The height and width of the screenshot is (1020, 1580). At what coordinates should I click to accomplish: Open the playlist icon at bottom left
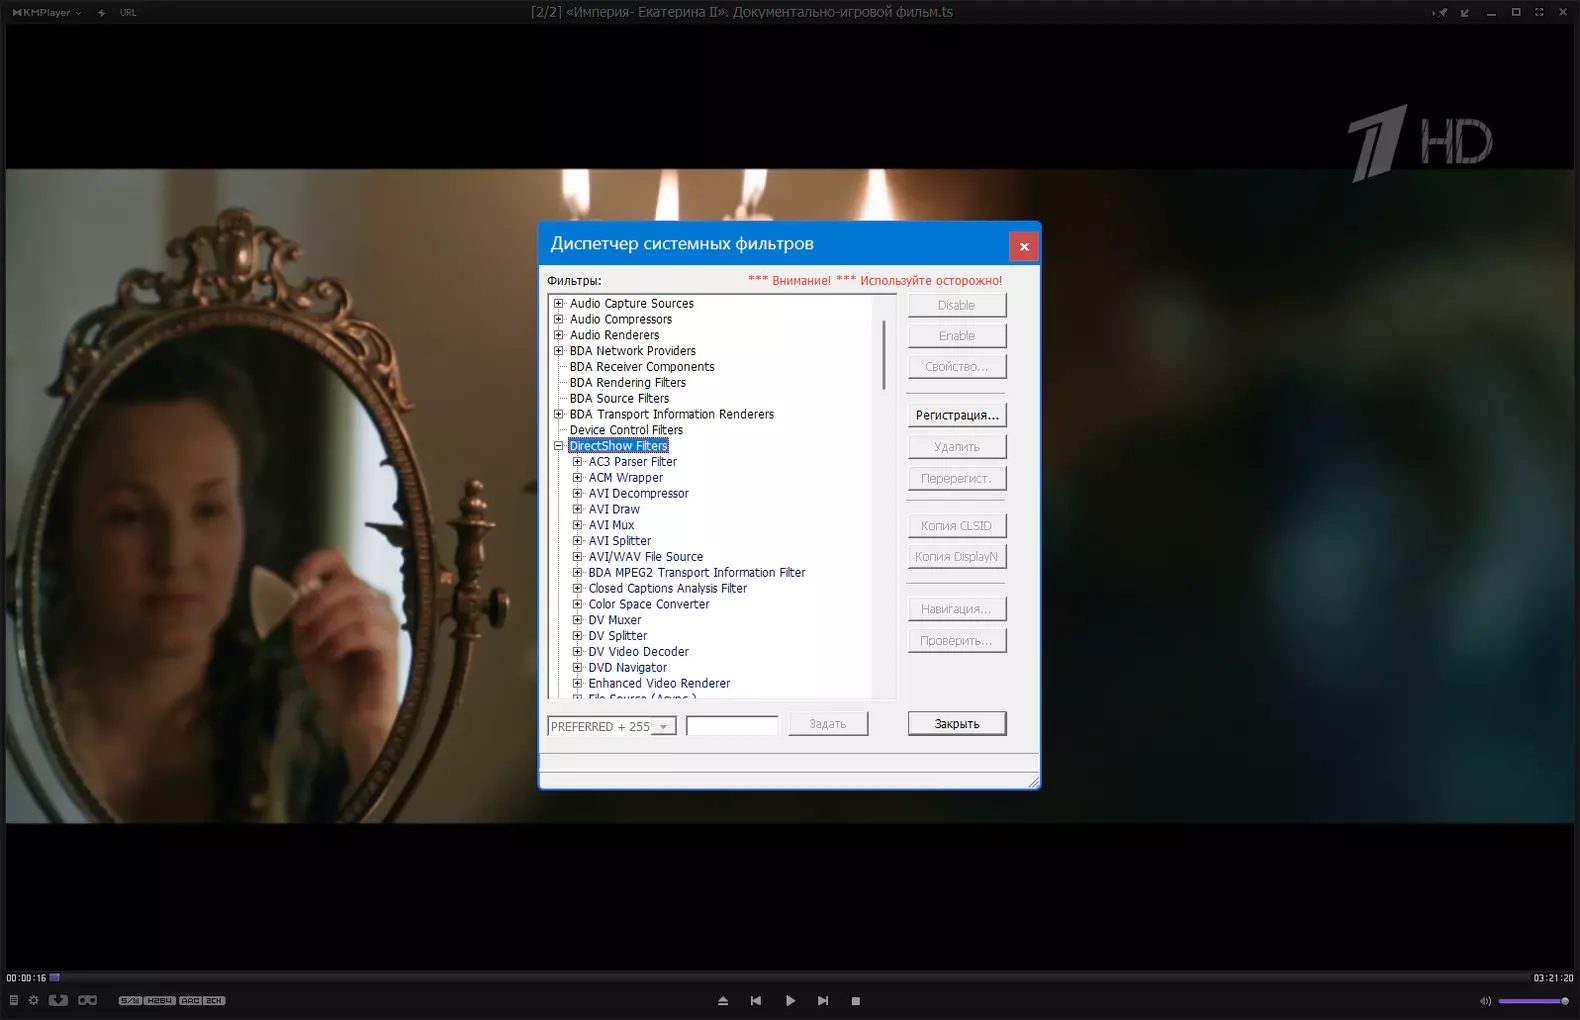coord(14,1000)
